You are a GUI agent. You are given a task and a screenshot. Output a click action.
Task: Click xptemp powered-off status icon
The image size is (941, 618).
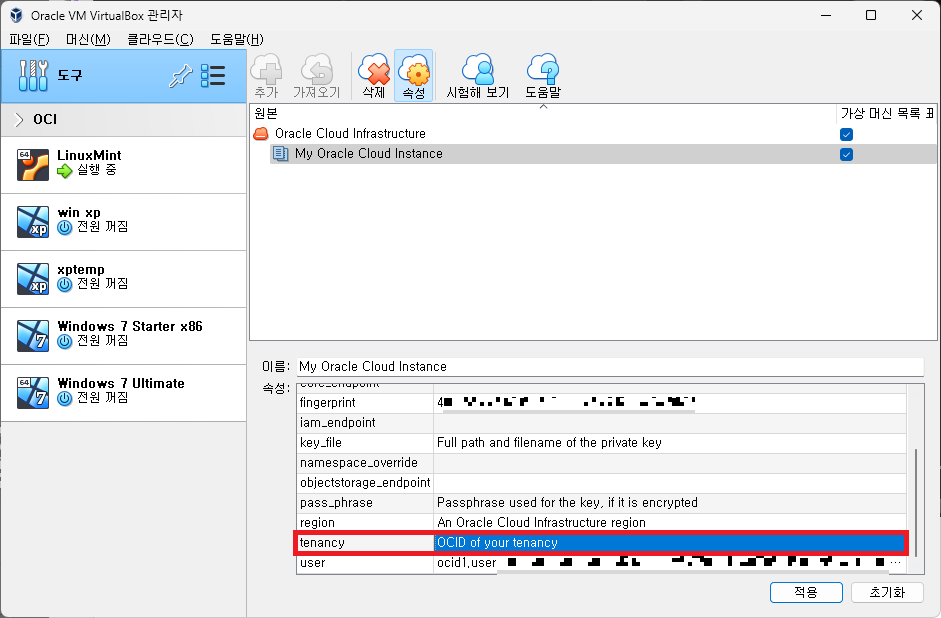pyautogui.click(x=64, y=284)
